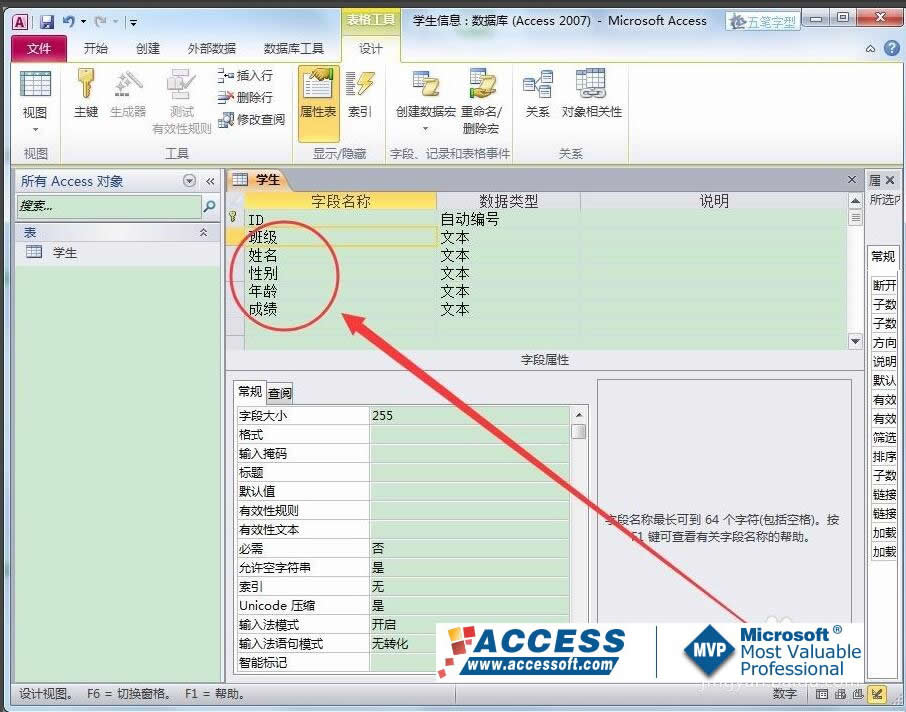Open the Customize Quick Access Toolbar dropdown
906x712 pixels.
pyautogui.click(x=133, y=23)
